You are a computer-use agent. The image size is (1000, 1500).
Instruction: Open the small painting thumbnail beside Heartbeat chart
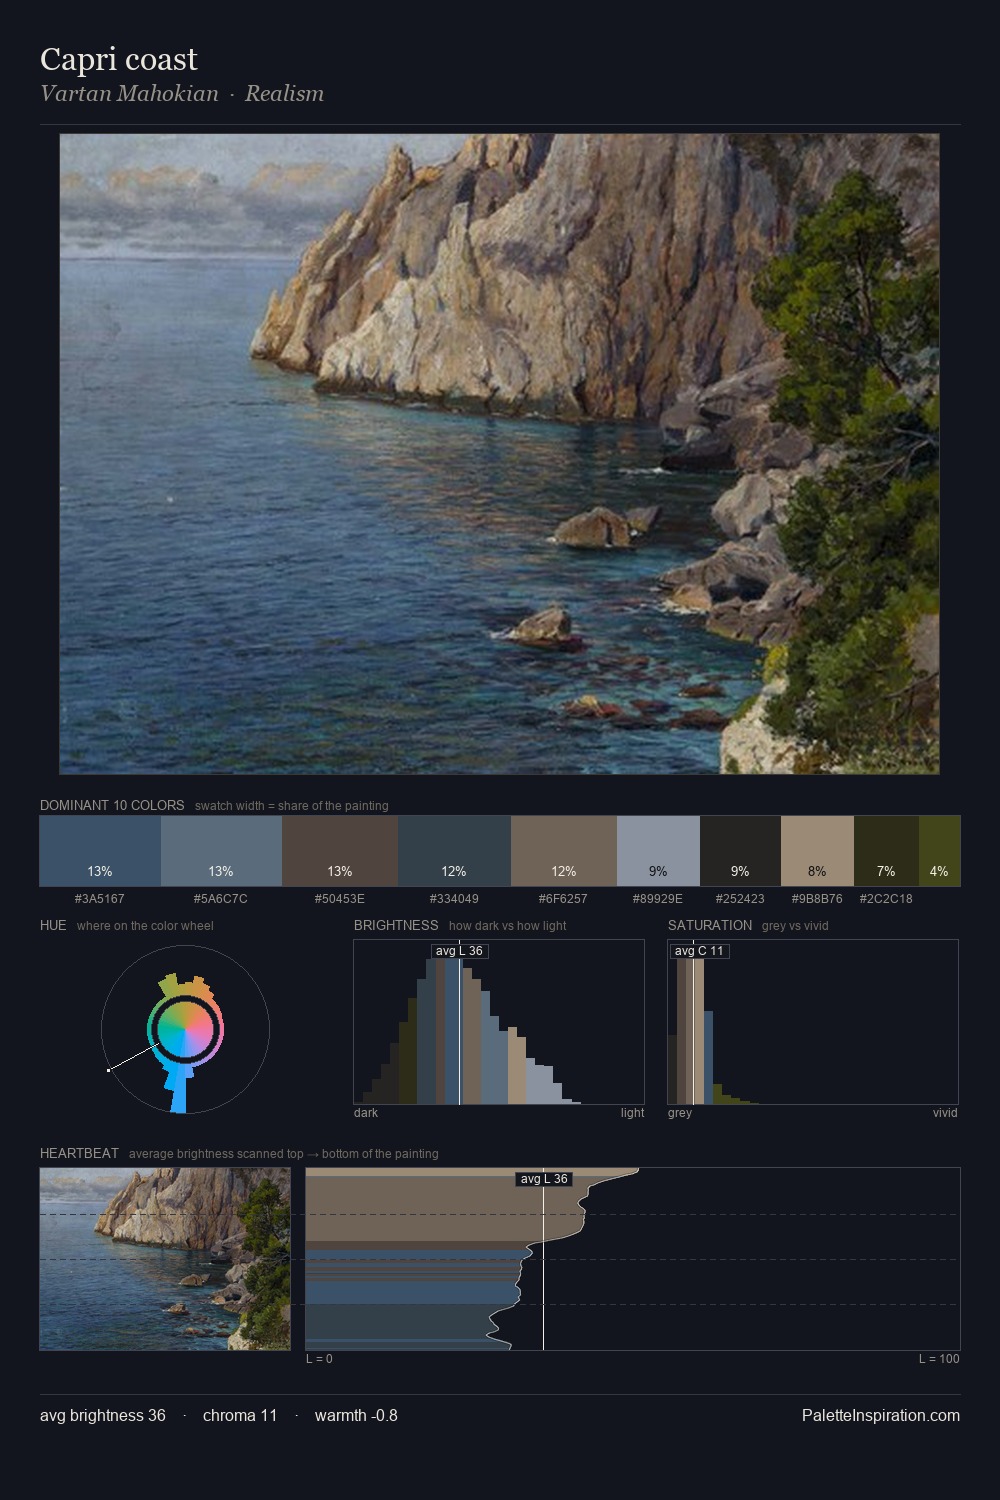(x=165, y=1259)
